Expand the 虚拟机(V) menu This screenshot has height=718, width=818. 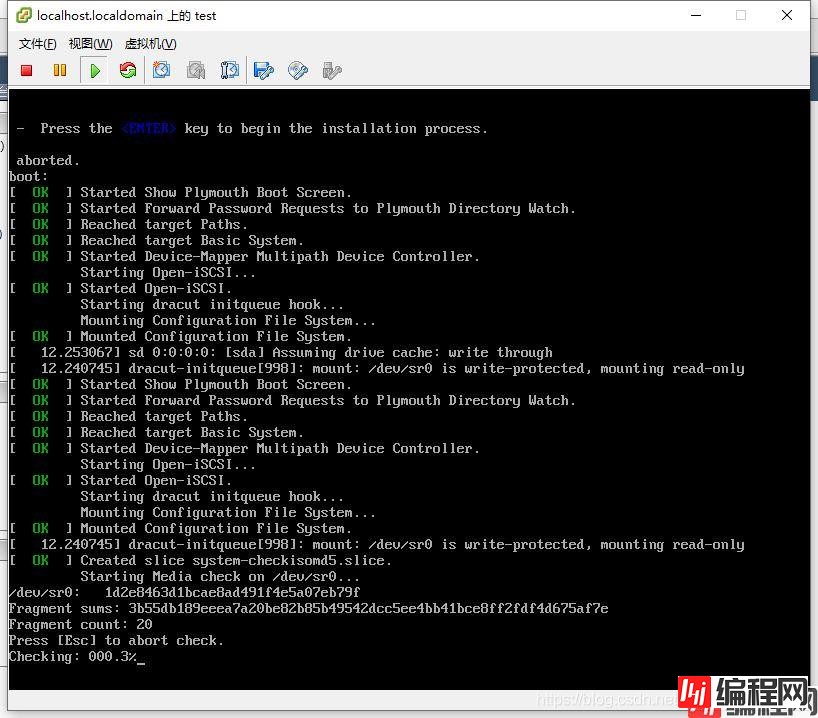150,43
